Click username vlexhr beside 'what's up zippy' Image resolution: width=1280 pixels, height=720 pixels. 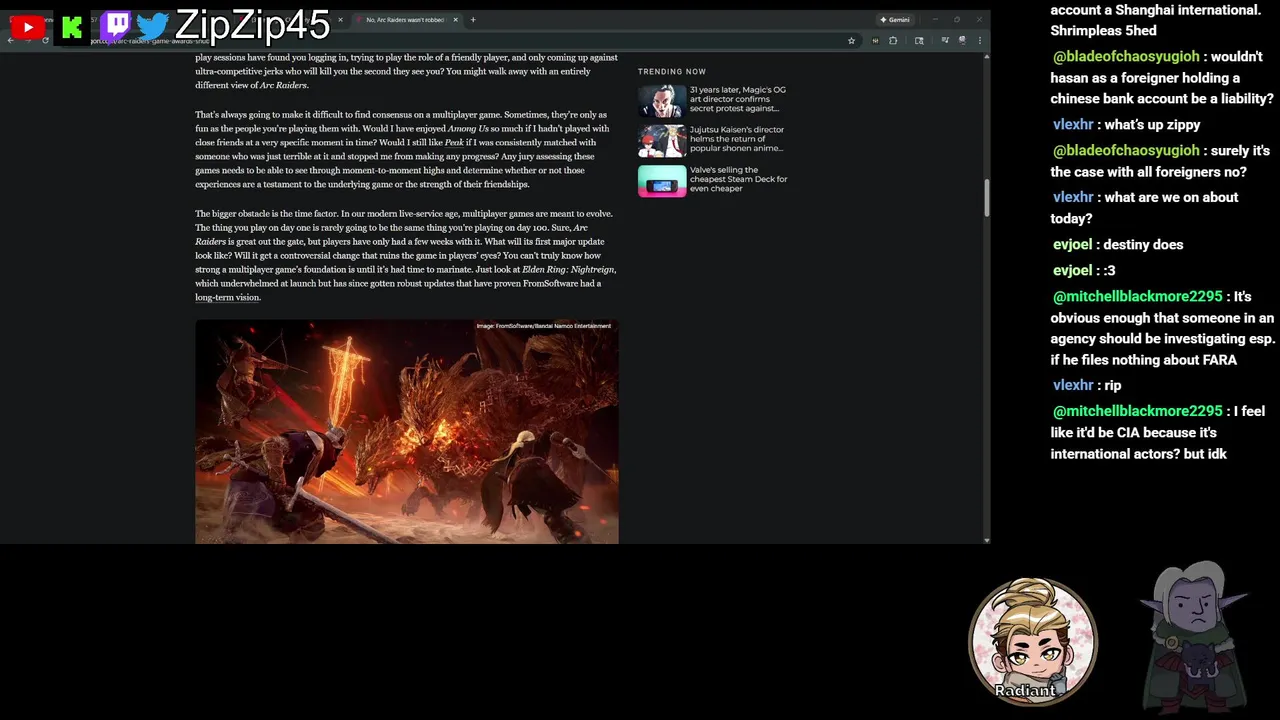click(1073, 125)
